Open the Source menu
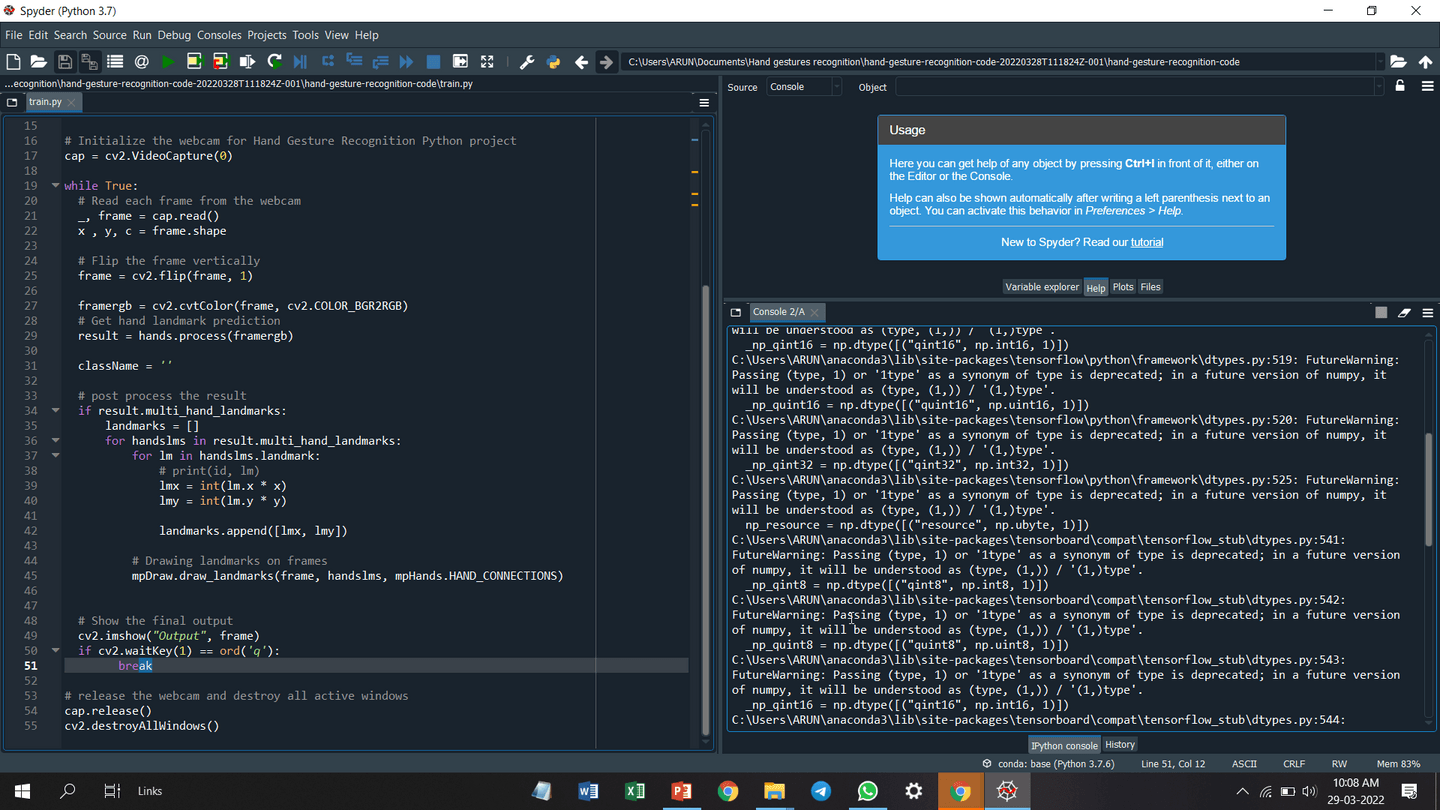This screenshot has height=810, width=1440. [110, 35]
